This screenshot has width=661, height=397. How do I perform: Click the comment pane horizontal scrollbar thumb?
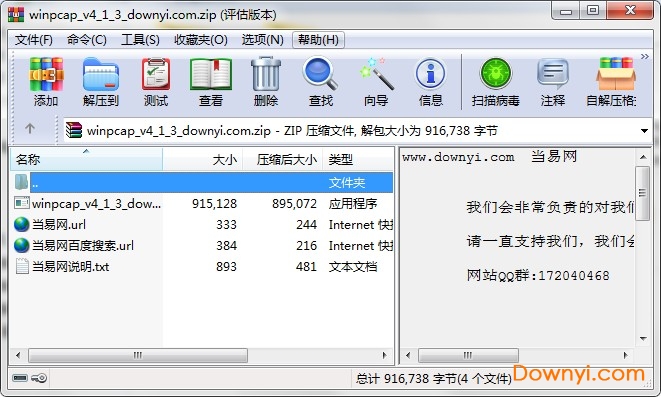(x=468, y=355)
